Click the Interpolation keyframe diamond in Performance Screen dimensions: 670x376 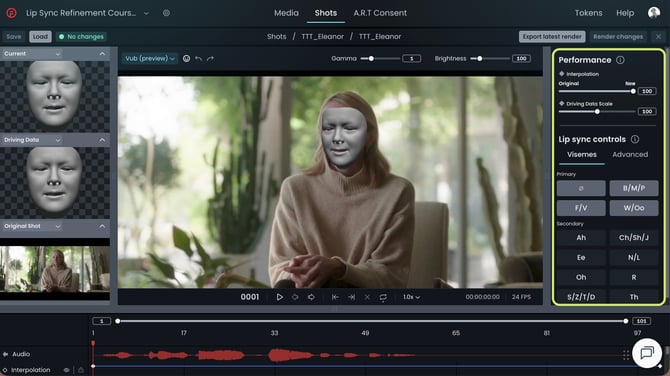(x=561, y=74)
